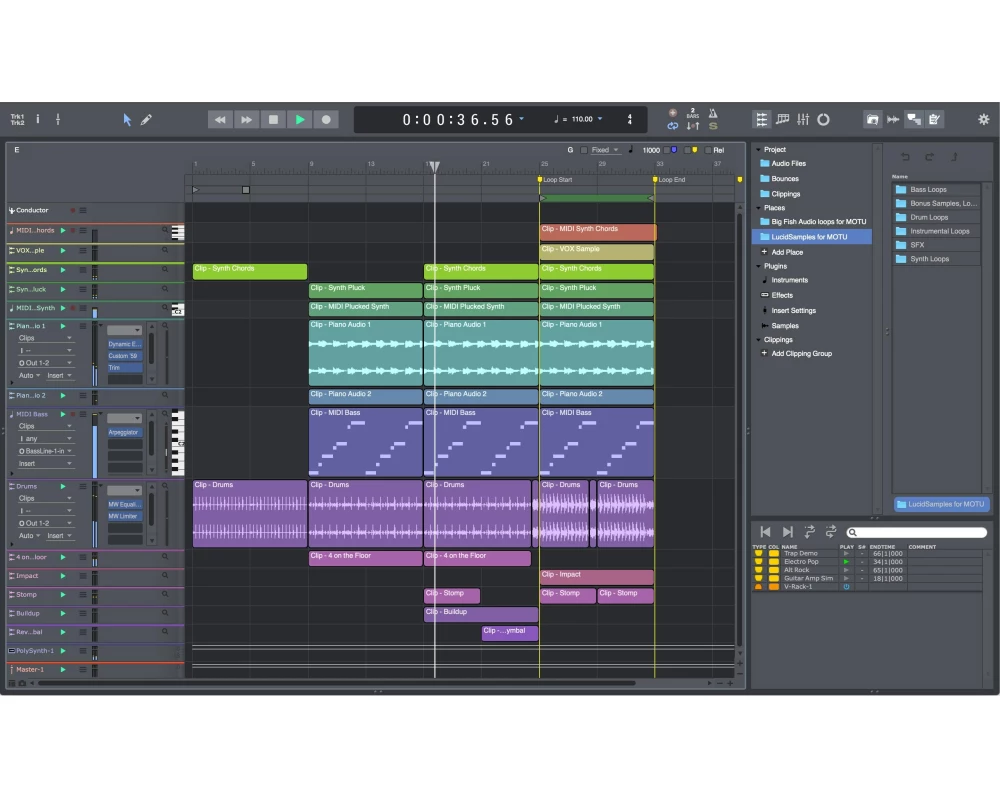Click the record button in transport

point(326,119)
